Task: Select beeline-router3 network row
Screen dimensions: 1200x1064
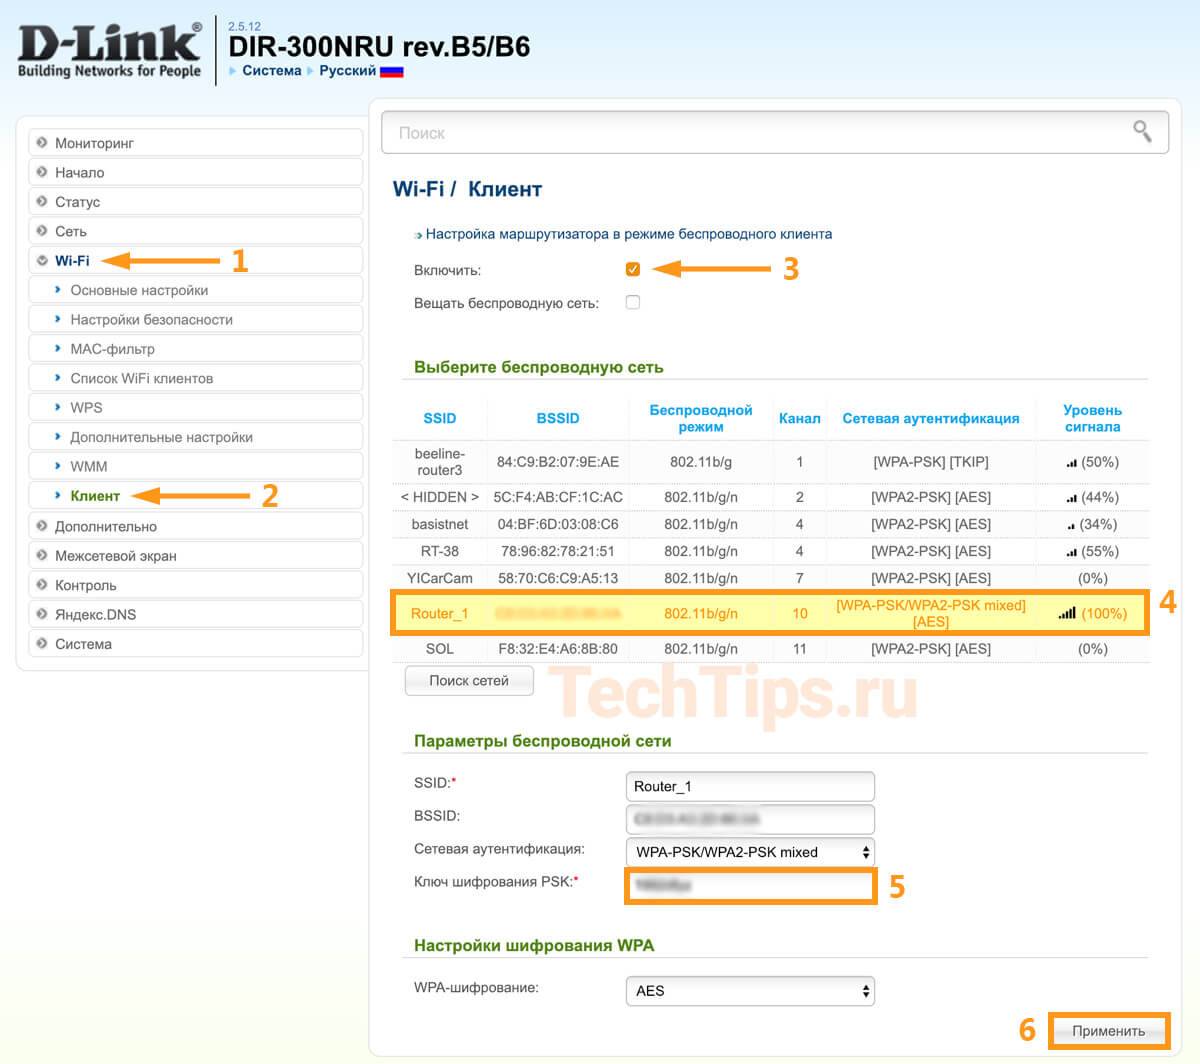Action: tap(770, 462)
